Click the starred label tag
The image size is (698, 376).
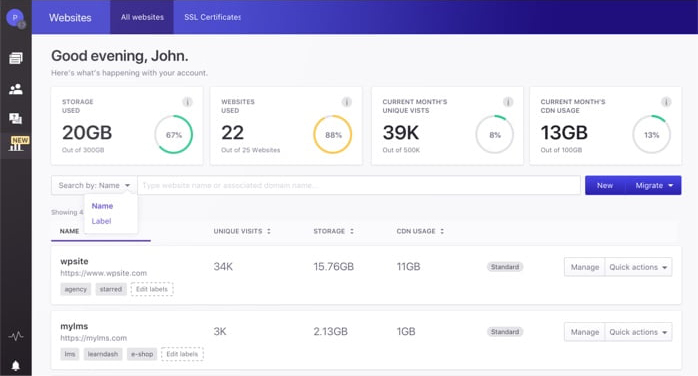coord(111,289)
